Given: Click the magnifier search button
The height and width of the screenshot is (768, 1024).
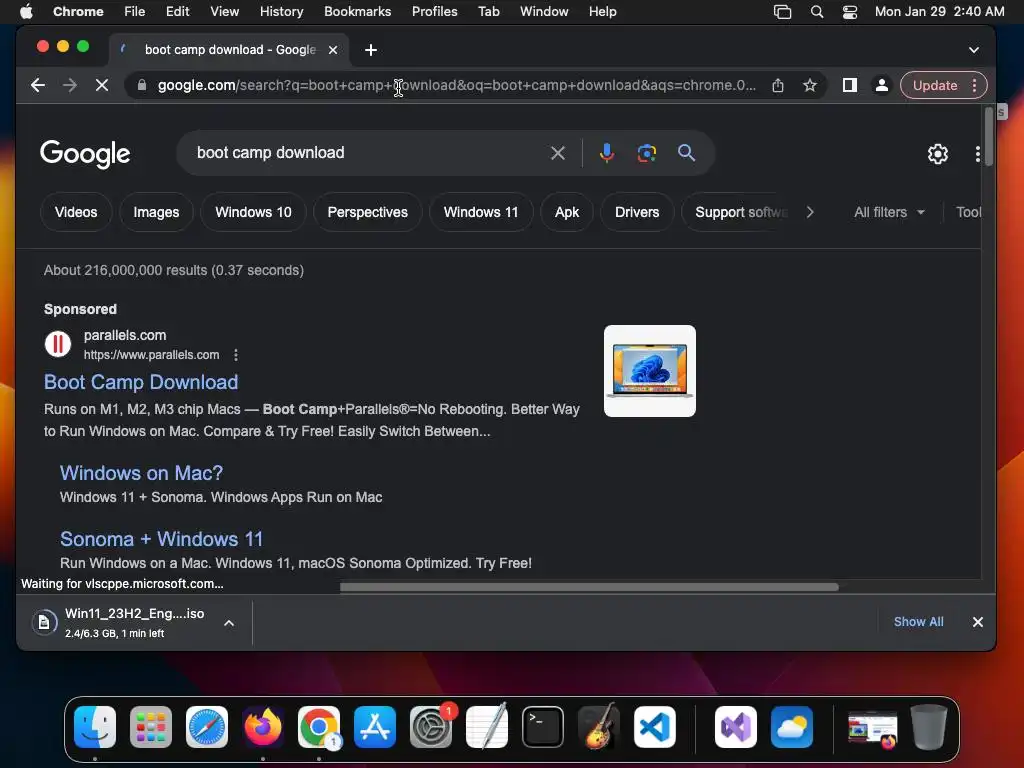Looking at the screenshot, I should click(686, 153).
